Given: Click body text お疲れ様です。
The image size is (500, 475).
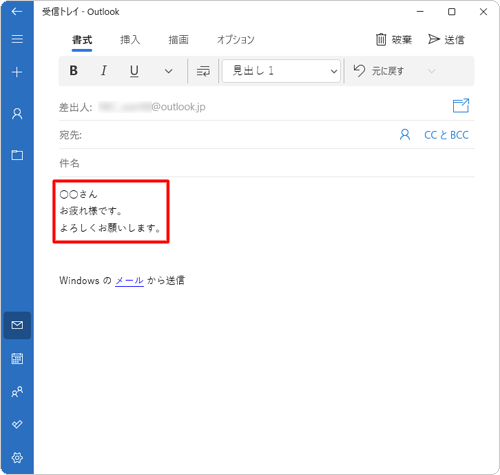Looking at the screenshot, I should click(x=91, y=211).
